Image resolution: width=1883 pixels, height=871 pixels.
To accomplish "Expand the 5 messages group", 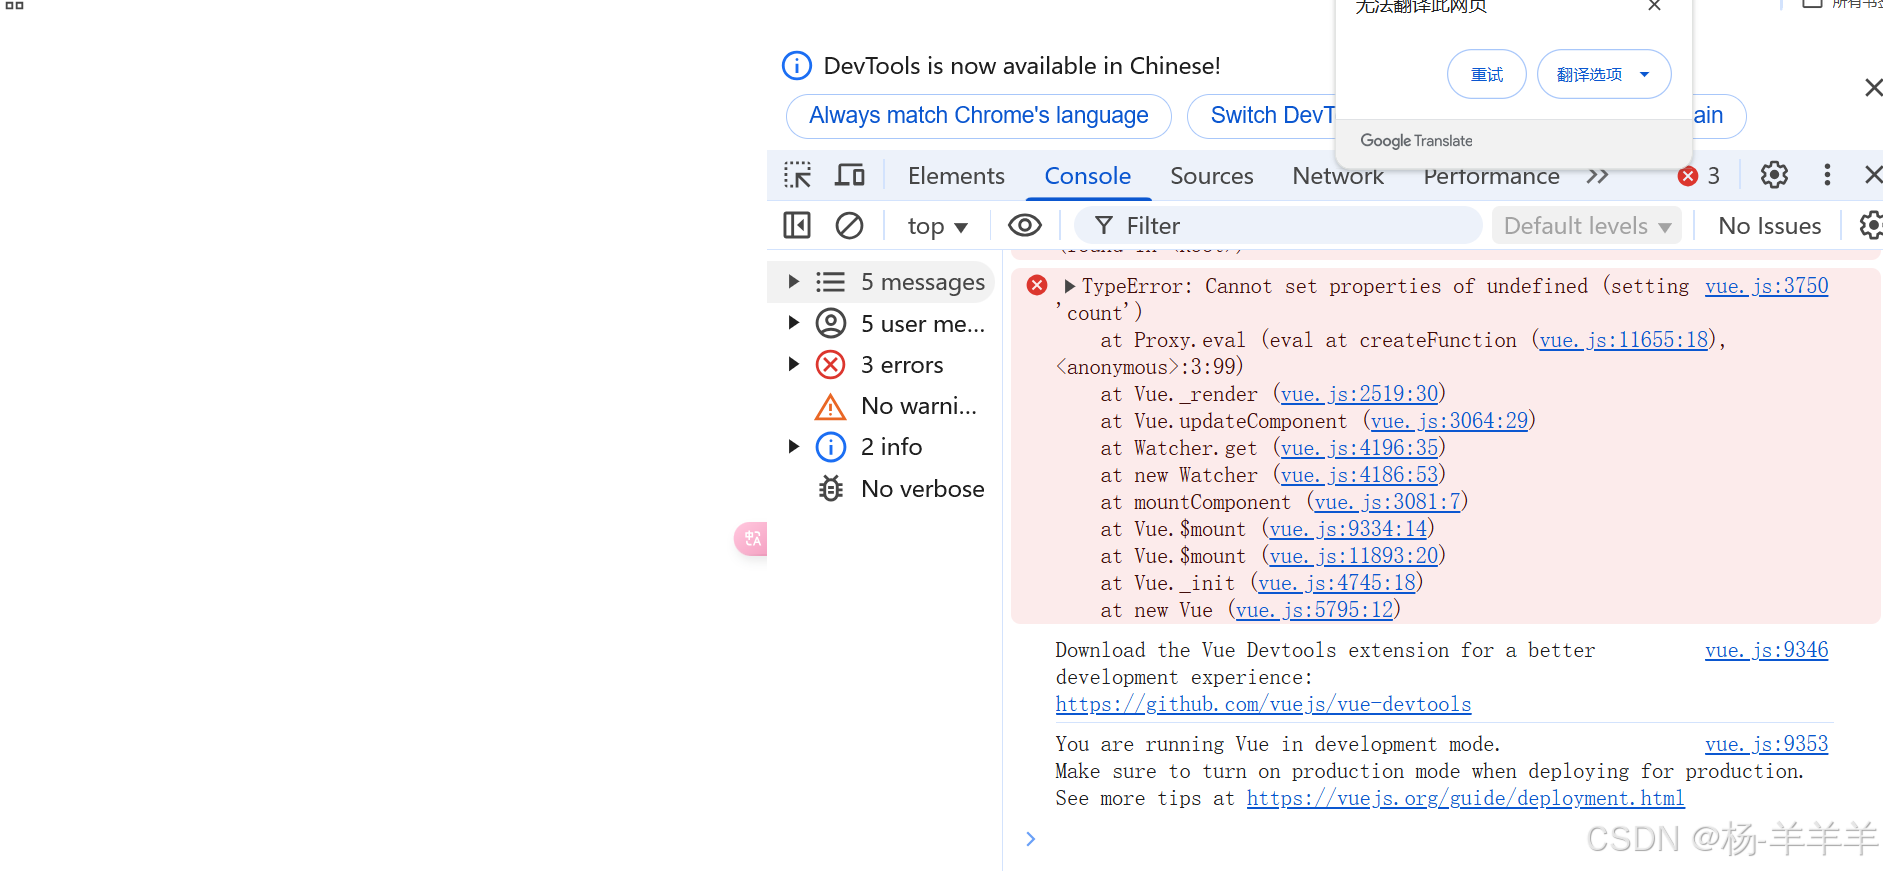I will pyautogui.click(x=793, y=282).
